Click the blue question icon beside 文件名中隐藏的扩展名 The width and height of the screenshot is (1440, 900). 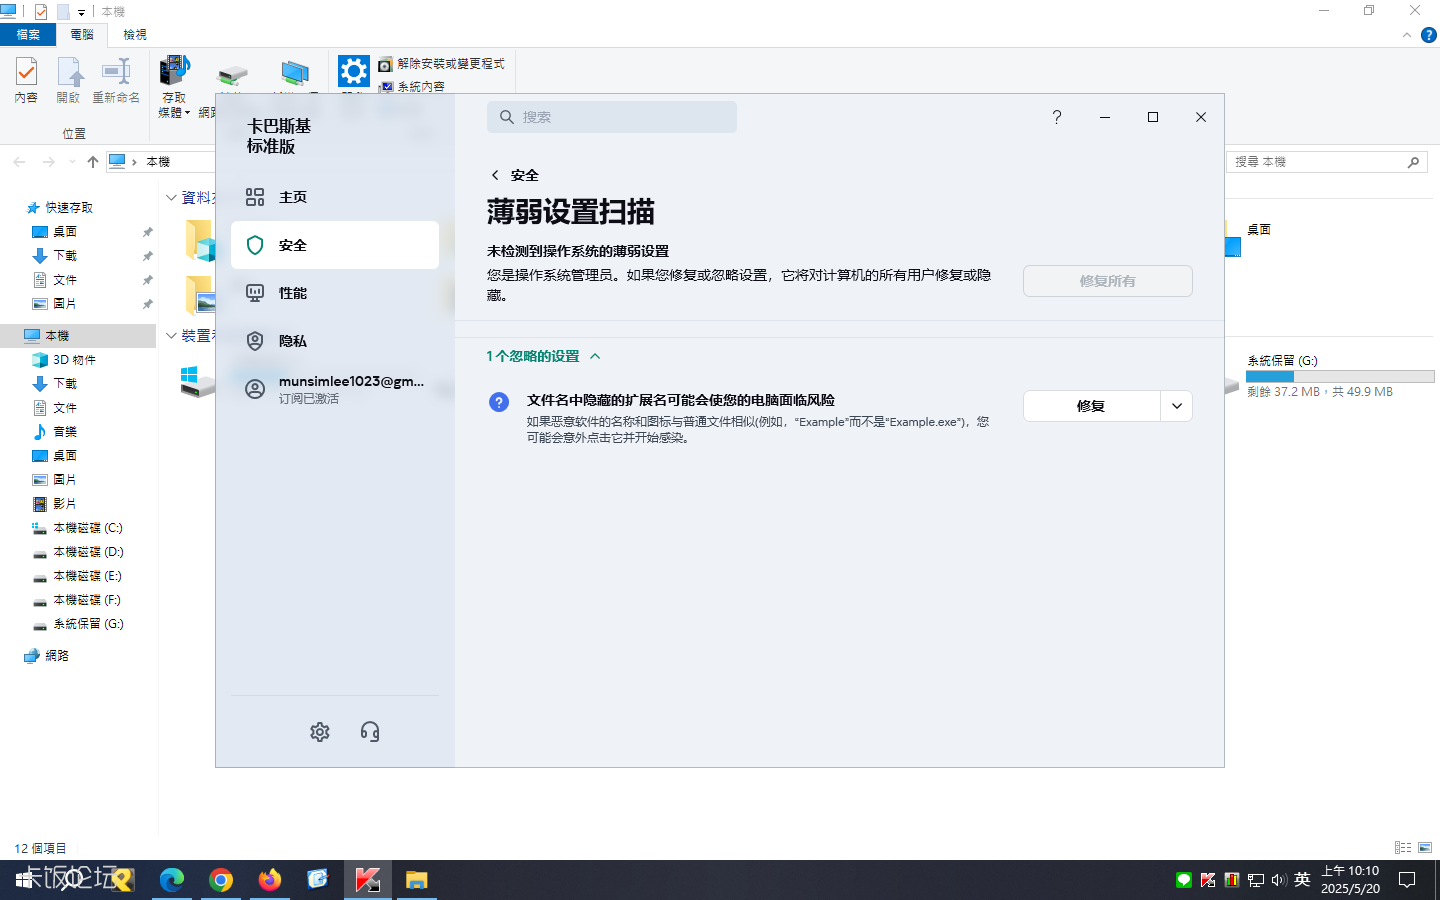click(x=499, y=402)
